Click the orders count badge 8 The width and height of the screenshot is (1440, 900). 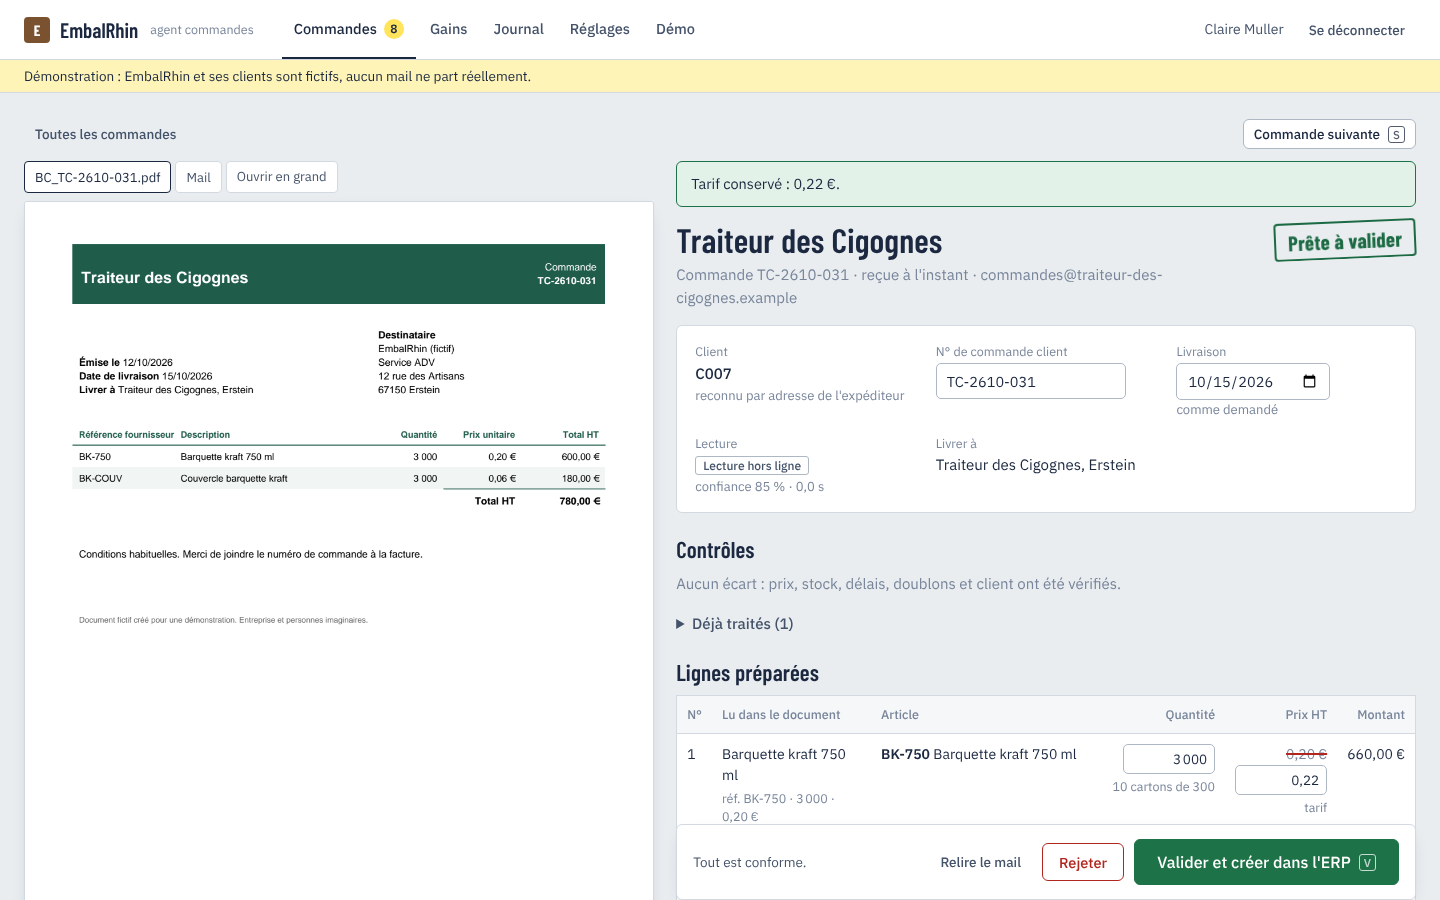pos(394,29)
